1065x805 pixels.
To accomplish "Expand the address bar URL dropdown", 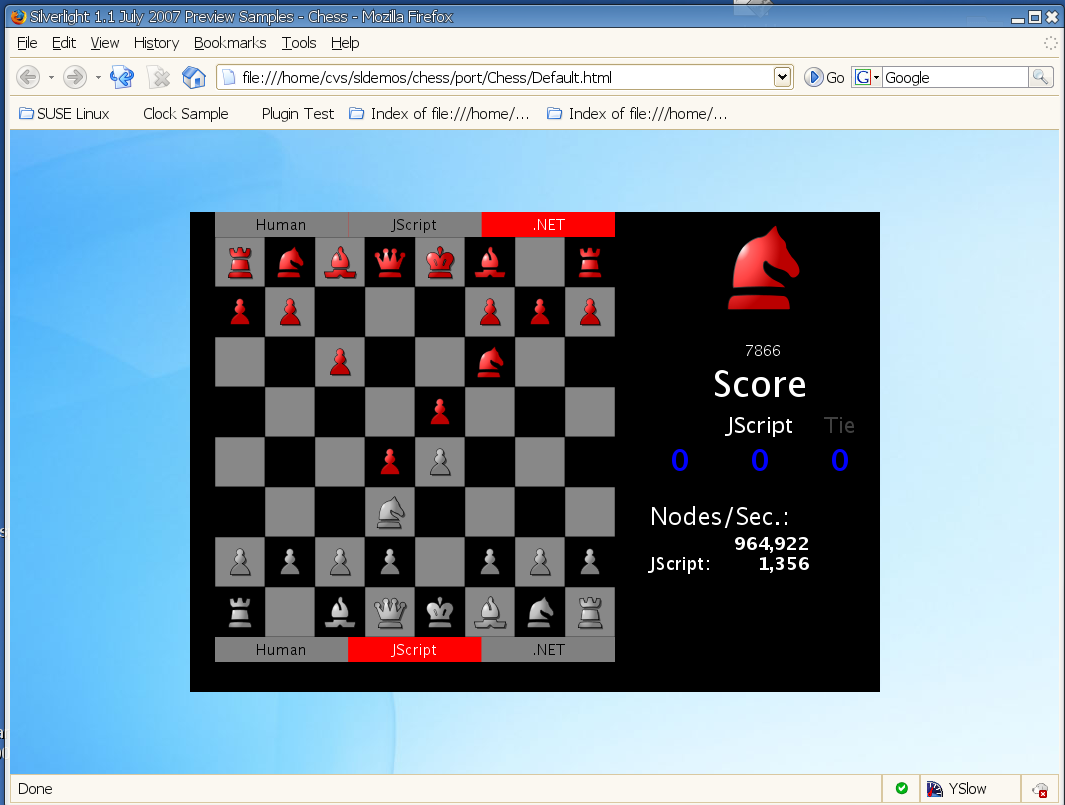I will coord(782,77).
